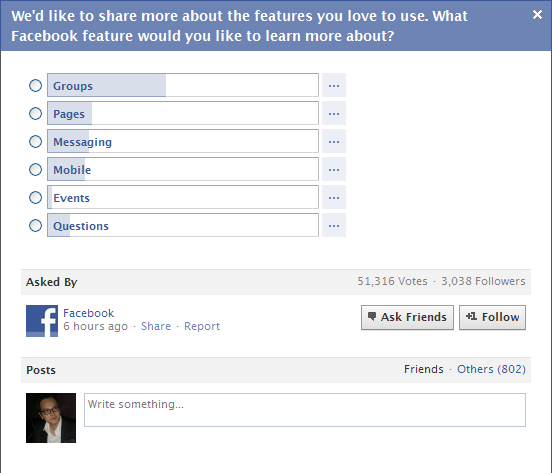
Task: Open the ellipsis menu beside Messaging
Action: (x=334, y=141)
